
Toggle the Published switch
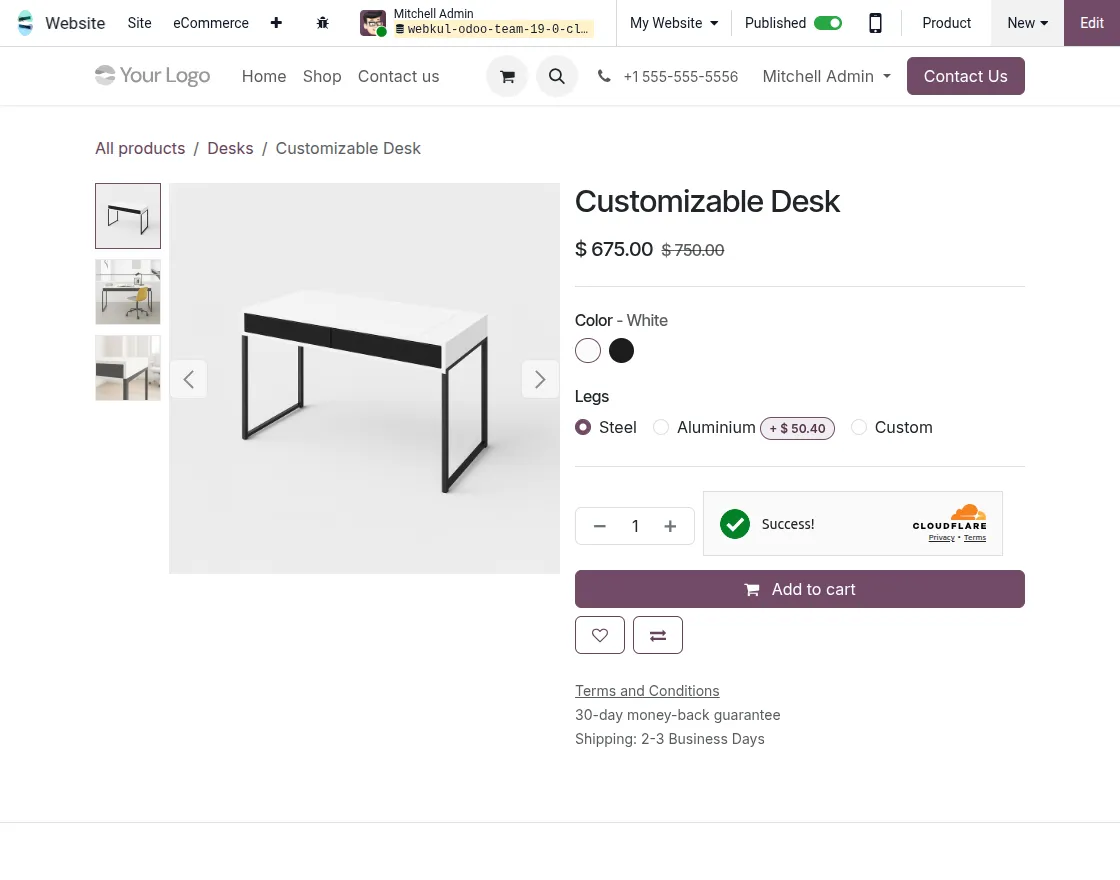(x=827, y=23)
